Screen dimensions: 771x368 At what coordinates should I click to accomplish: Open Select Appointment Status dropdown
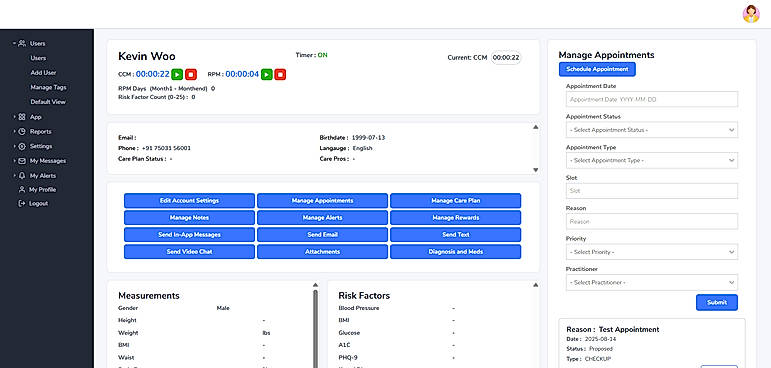(x=652, y=130)
